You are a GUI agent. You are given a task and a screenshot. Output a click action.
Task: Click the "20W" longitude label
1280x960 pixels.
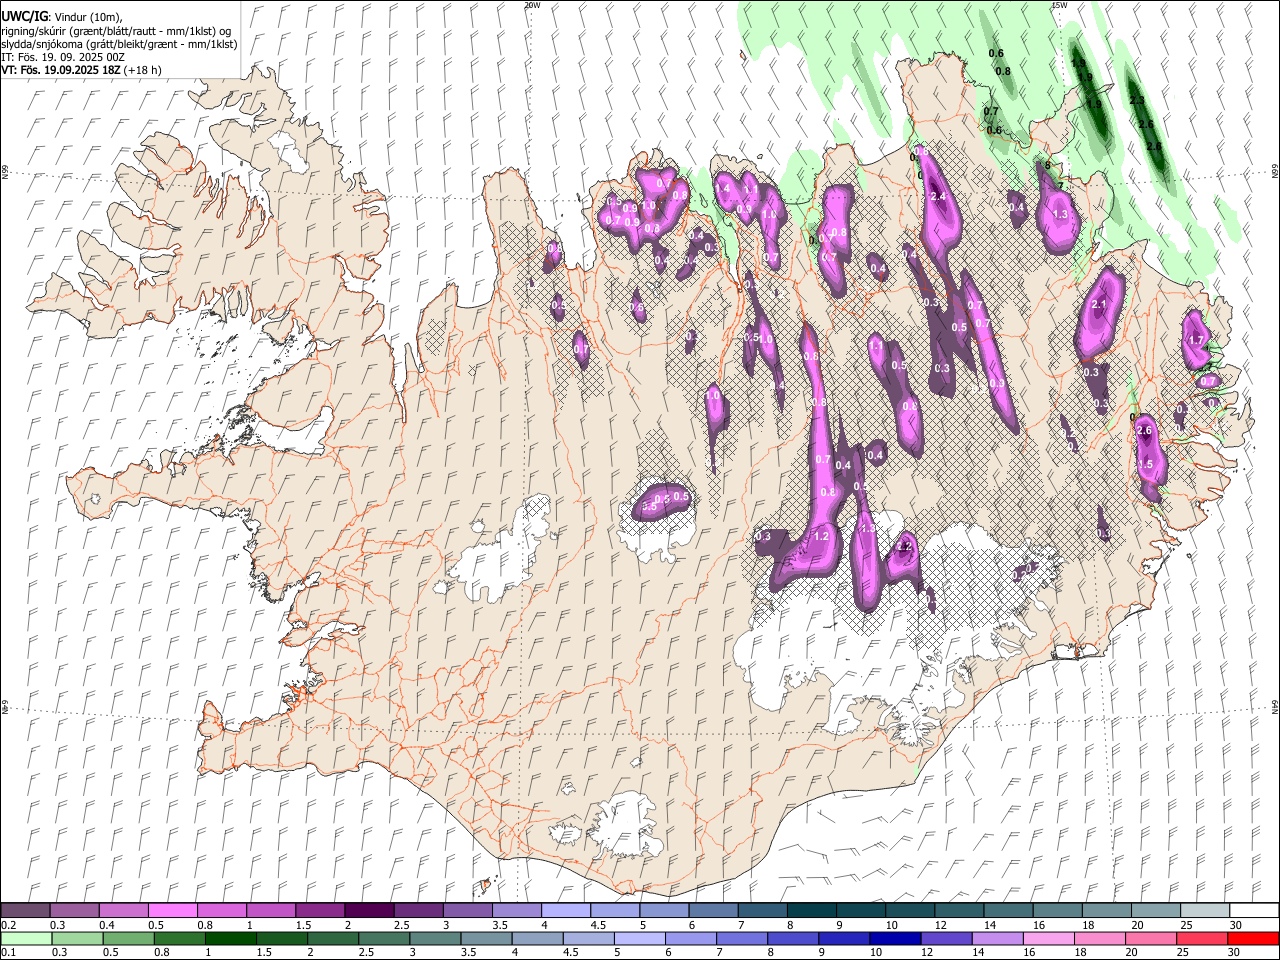pyautogui.click(x=532, y=5)
